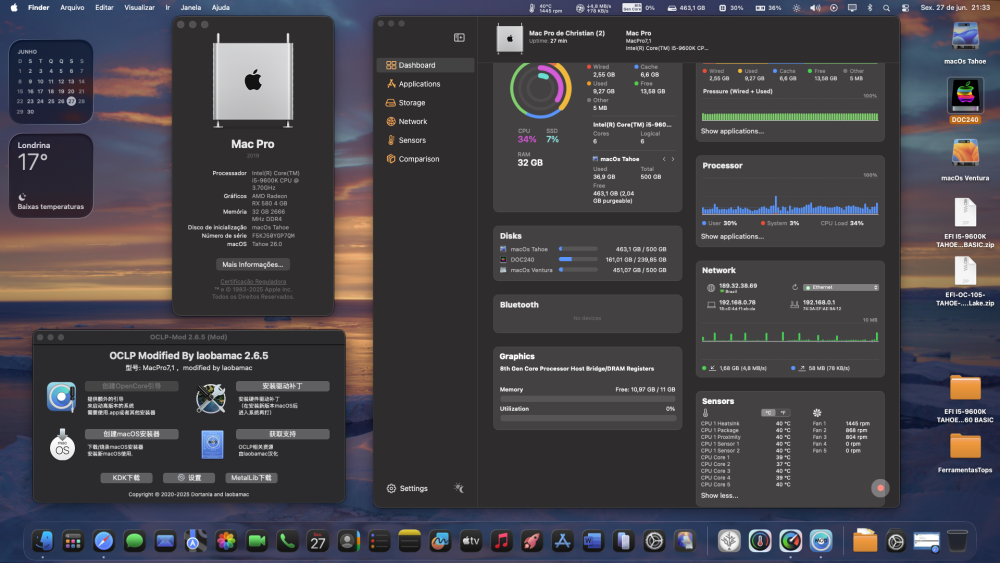Open the Ethernet interface dropdown
The image size is (1000, 563).
[x=841, y=288]
